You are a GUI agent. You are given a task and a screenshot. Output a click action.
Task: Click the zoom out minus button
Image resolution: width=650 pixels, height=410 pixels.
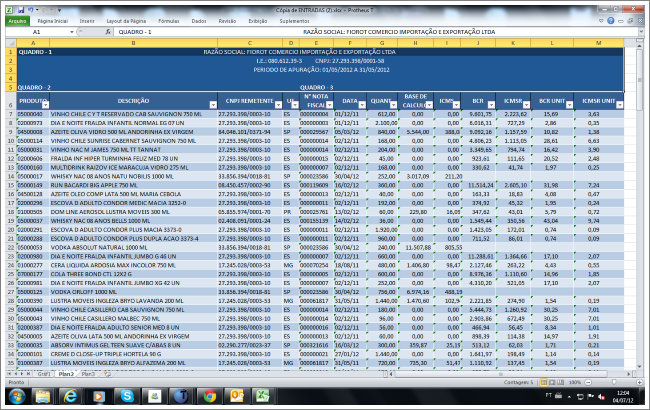click(x=588, y=382)
